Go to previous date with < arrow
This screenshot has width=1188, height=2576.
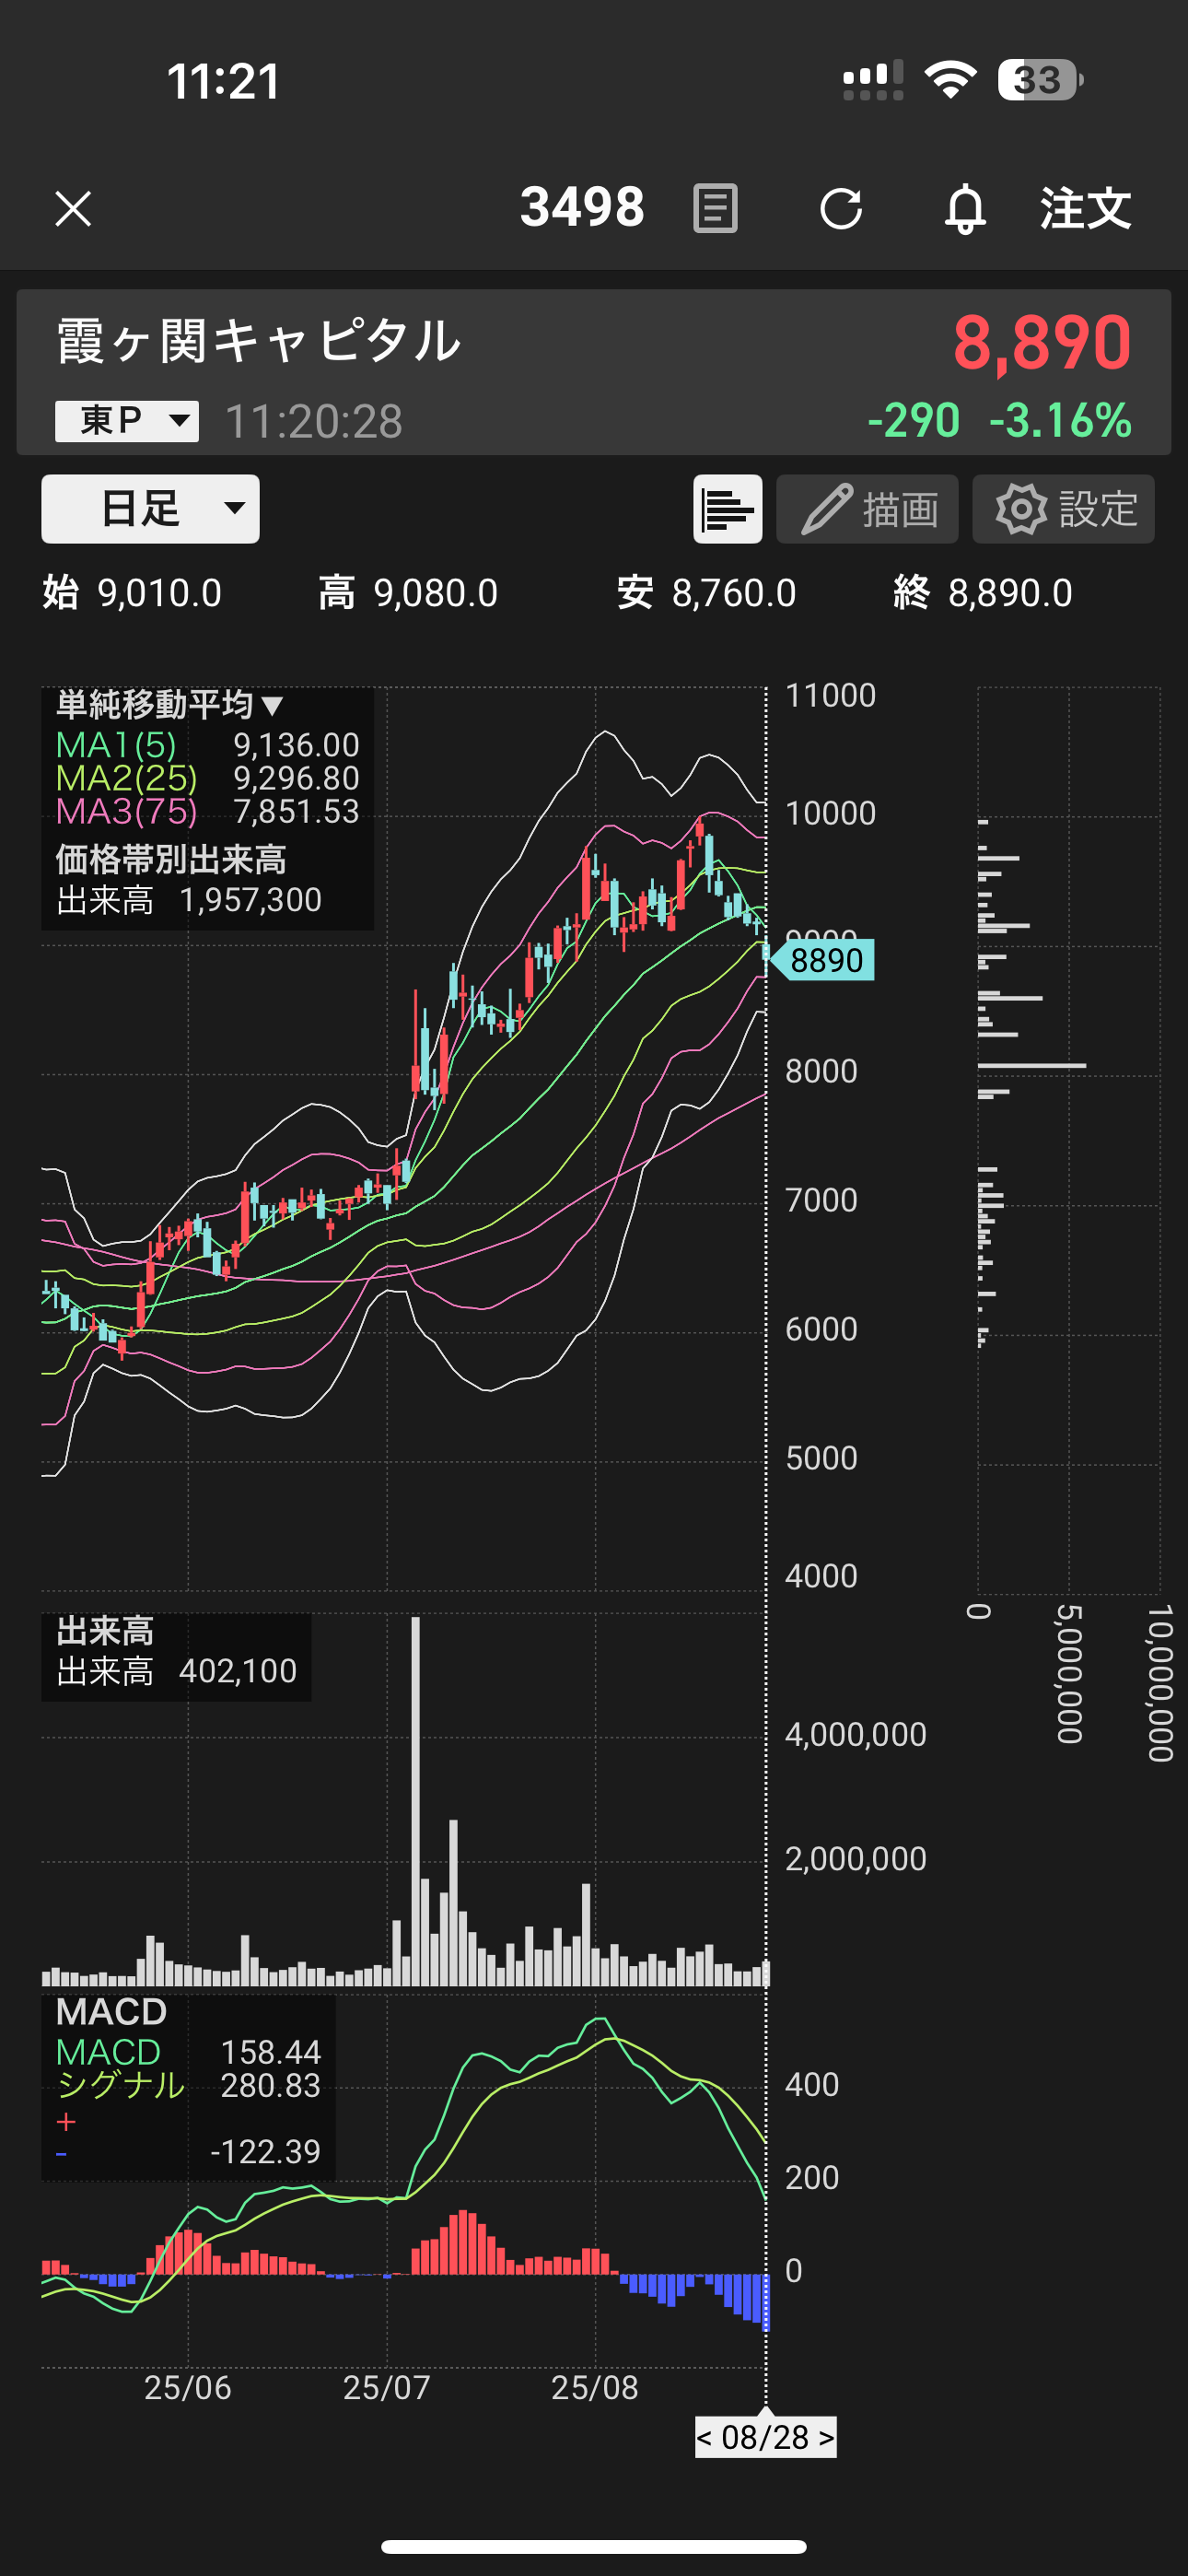[705, 2437]
